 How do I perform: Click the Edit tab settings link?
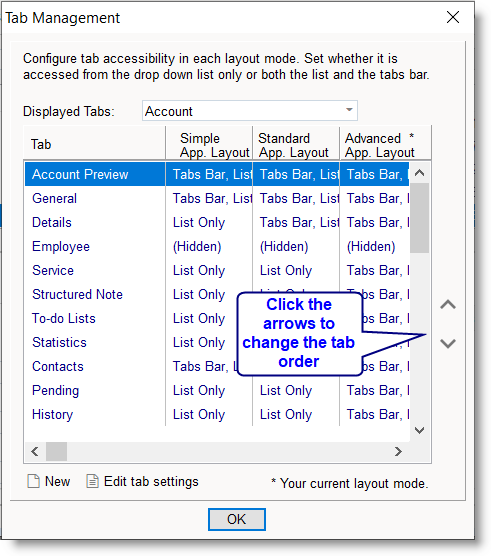pos(151,482)
